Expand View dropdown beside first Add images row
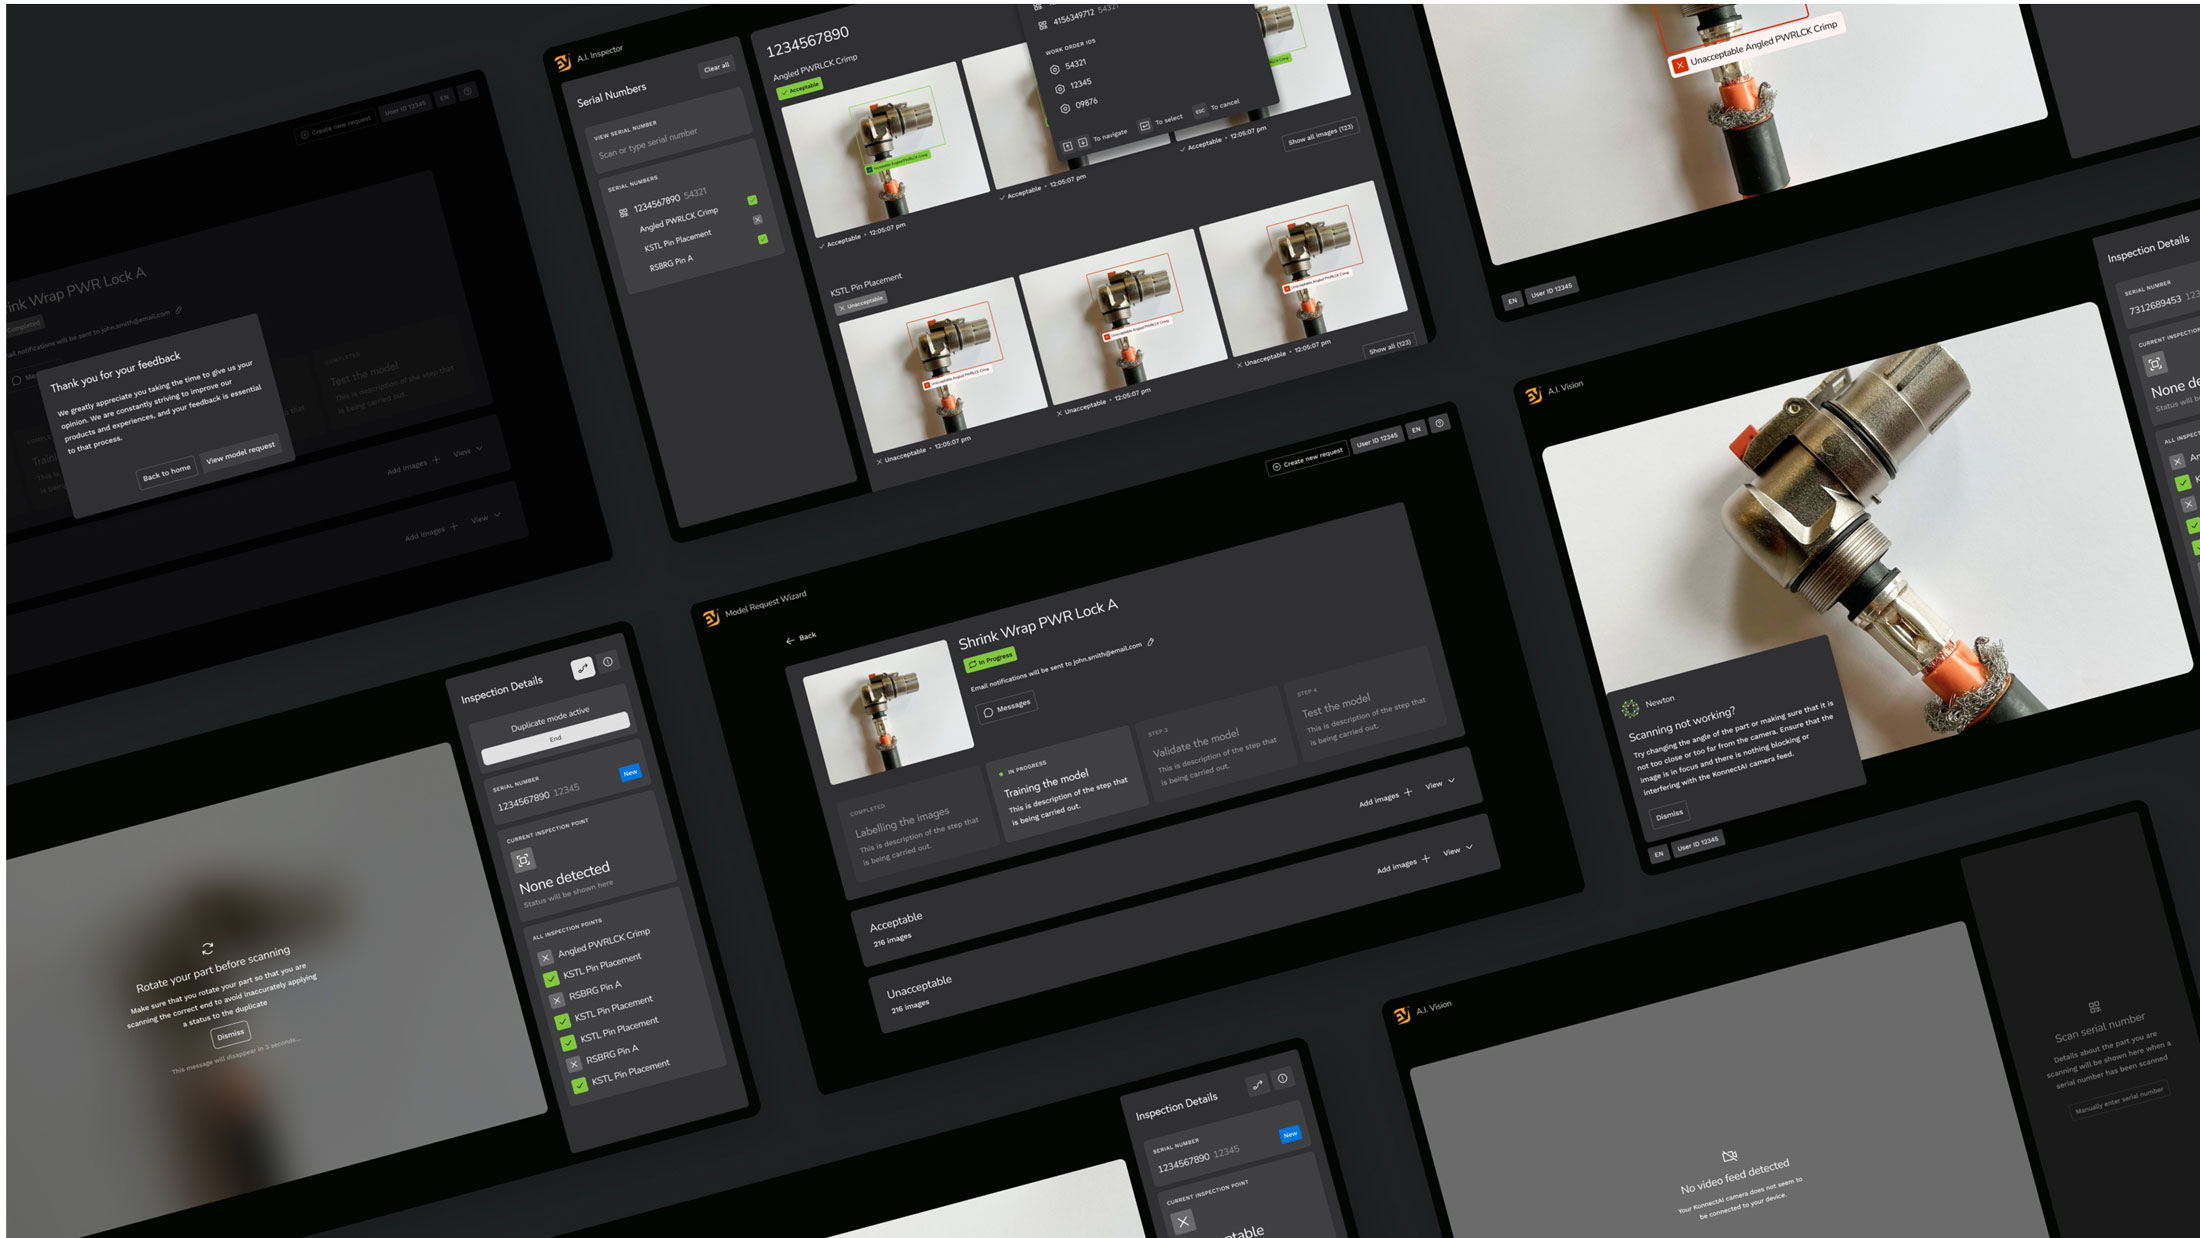 [x=1441, y=784]
